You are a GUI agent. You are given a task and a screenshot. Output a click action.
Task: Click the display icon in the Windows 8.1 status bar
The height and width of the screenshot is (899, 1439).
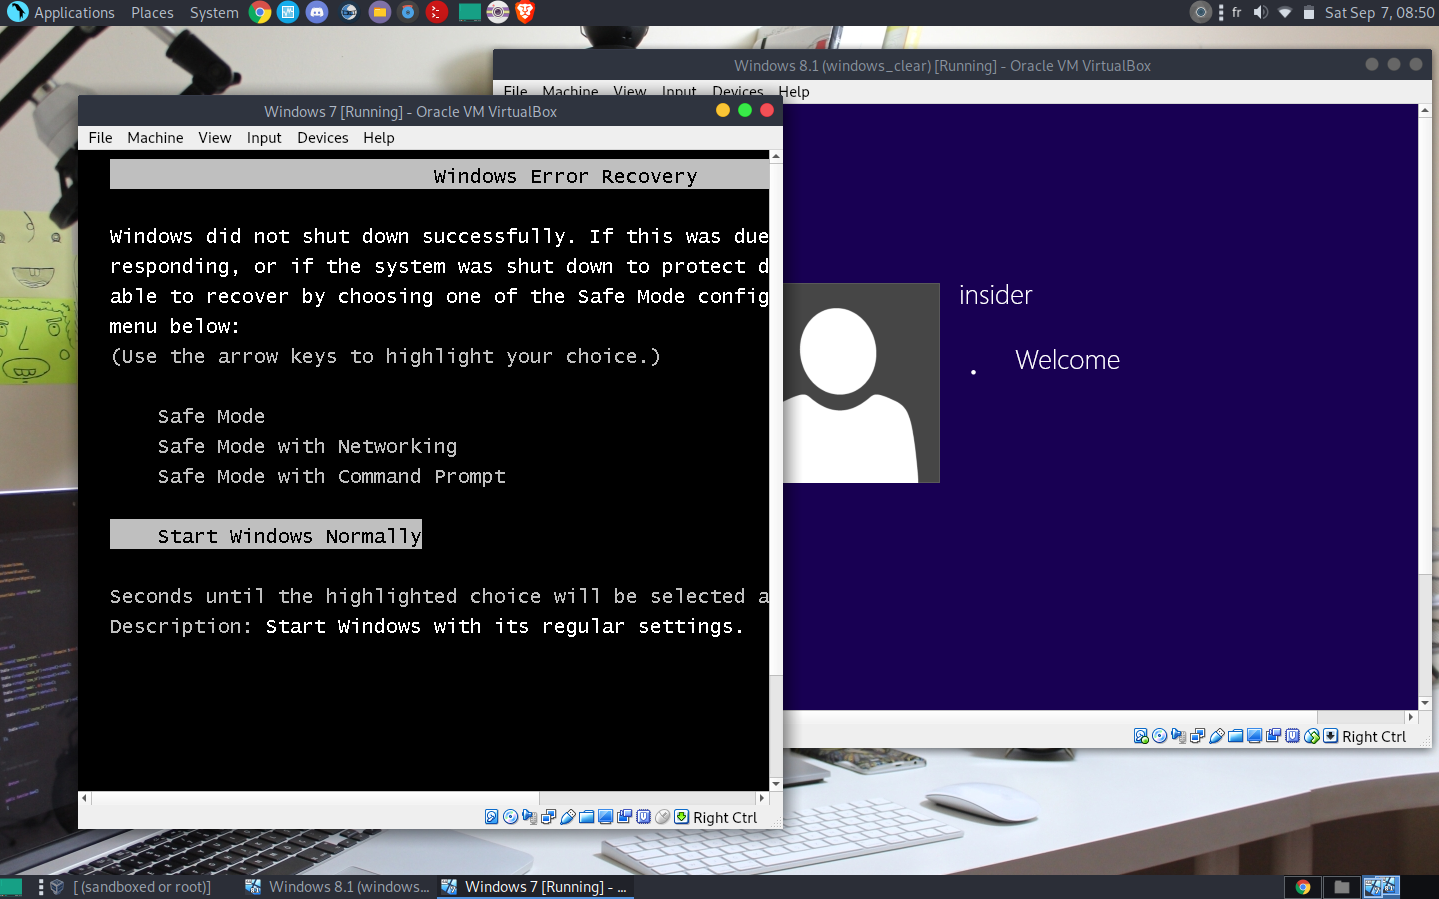coord(1254,736)
